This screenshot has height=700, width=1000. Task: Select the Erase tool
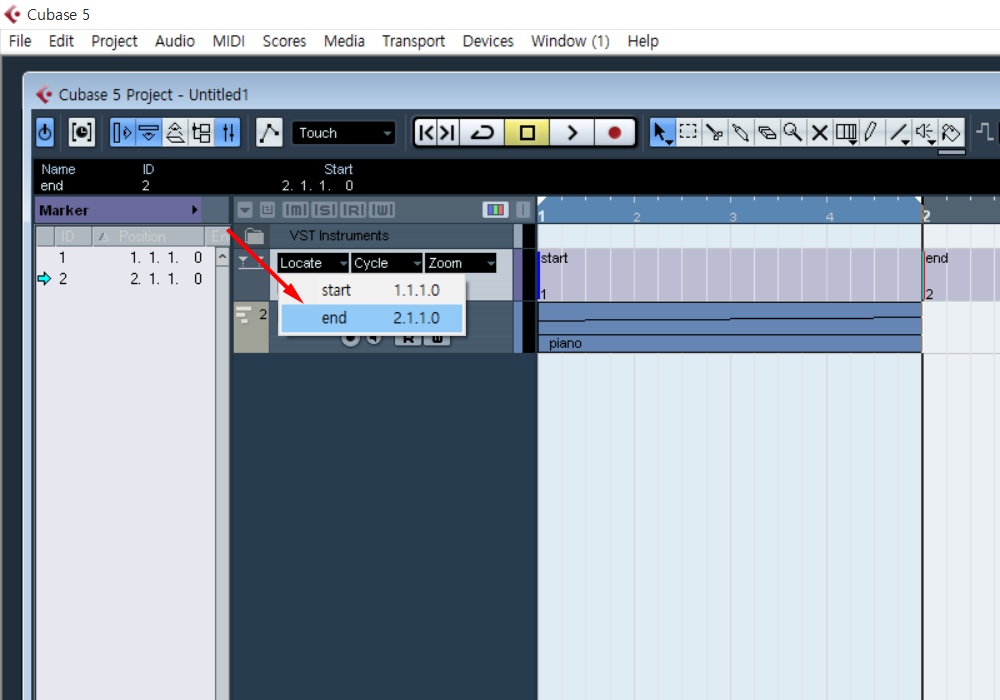point(767,133)
